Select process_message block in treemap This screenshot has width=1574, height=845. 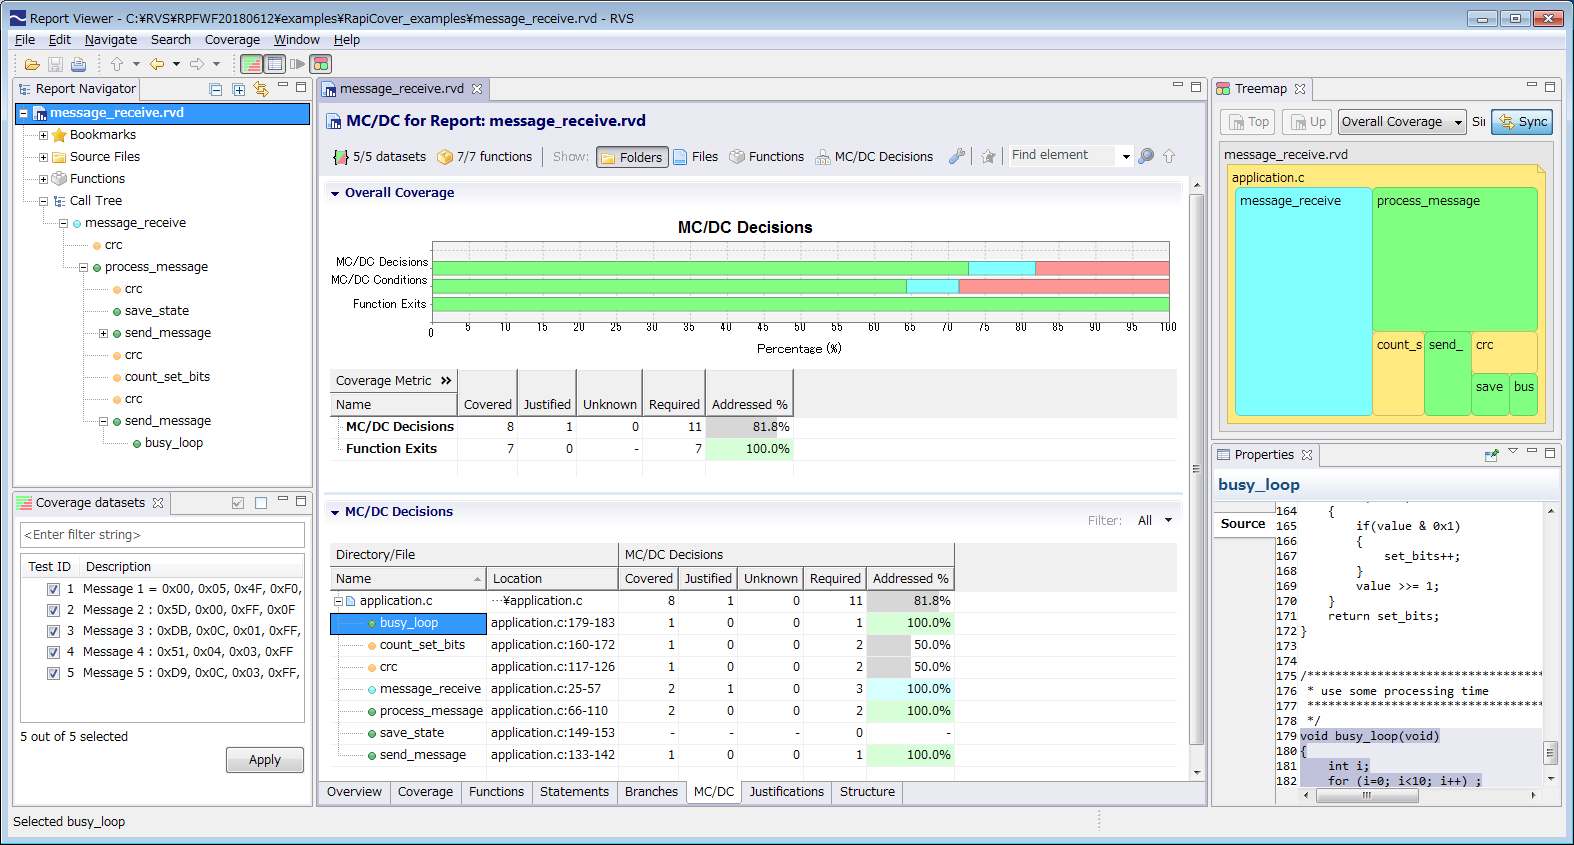point(1454,259)
